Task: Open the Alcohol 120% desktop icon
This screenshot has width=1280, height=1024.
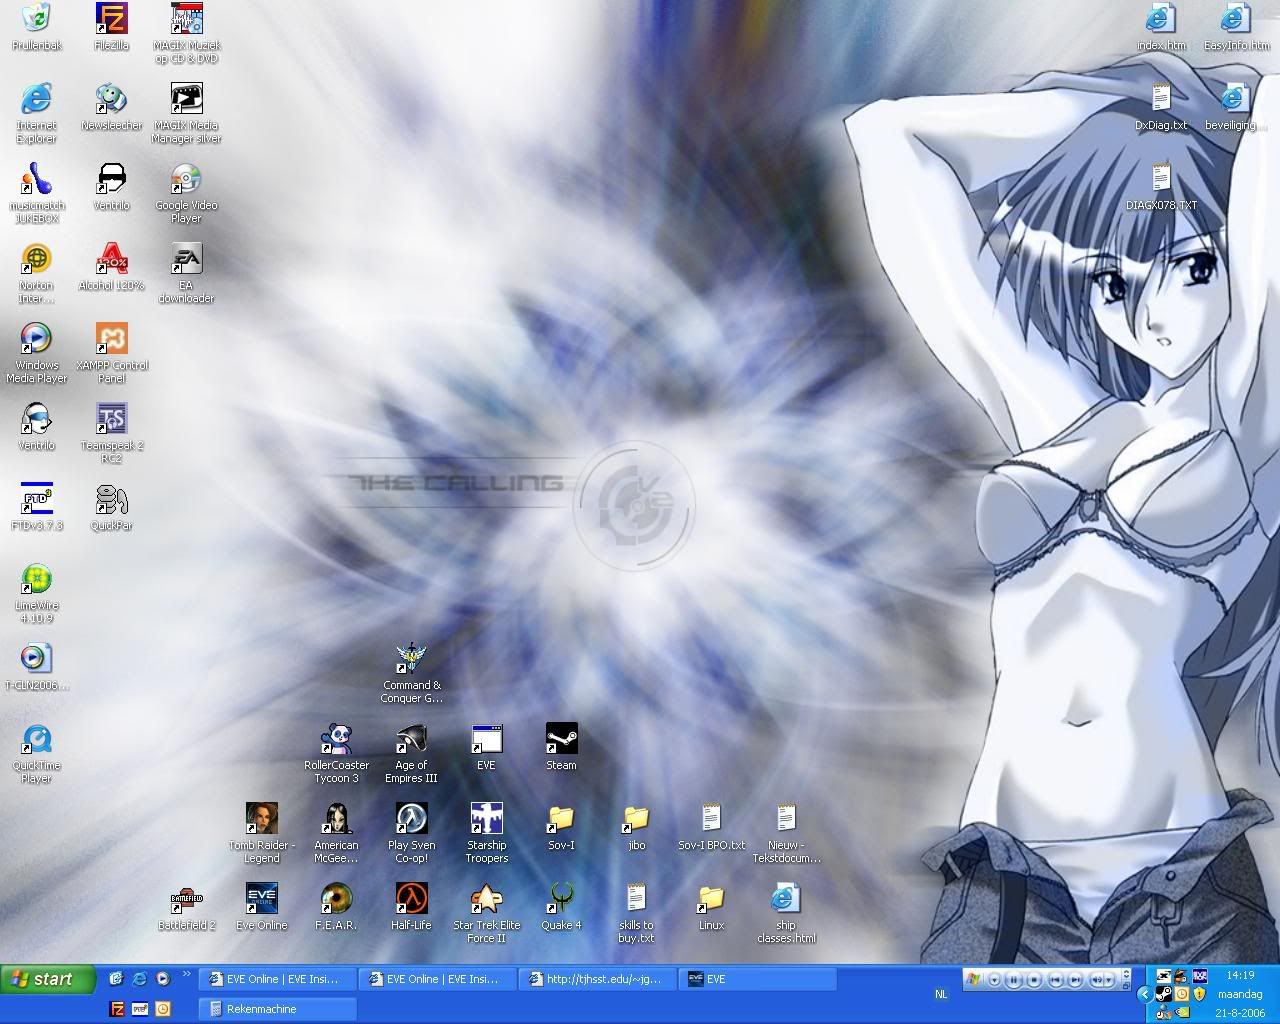Action: pos(111,261)
